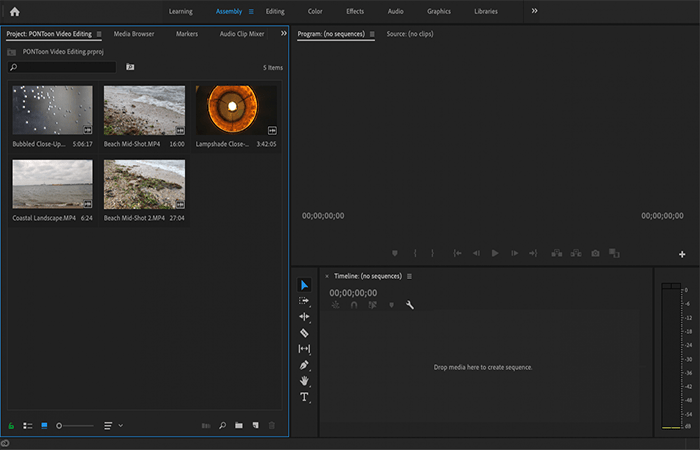Switch to the Editing workspace
This screenshot has width=700, height=450.
pos(275,12)
